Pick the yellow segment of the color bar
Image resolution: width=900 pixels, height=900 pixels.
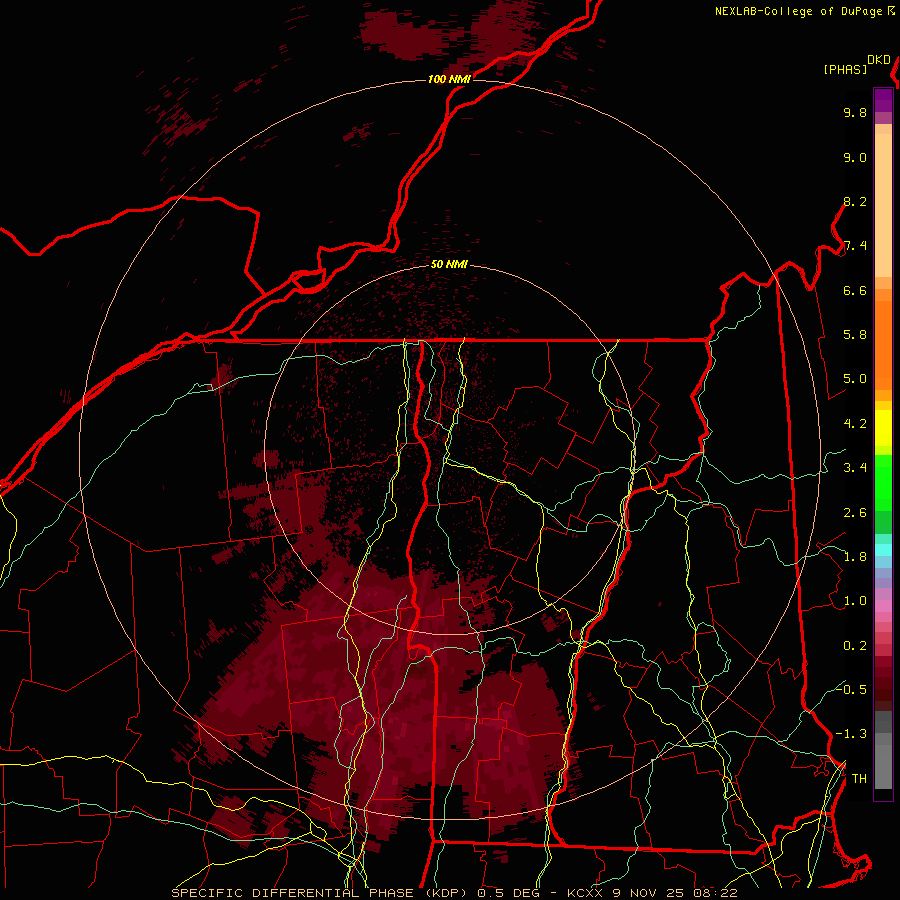click(x=883, y=428)
